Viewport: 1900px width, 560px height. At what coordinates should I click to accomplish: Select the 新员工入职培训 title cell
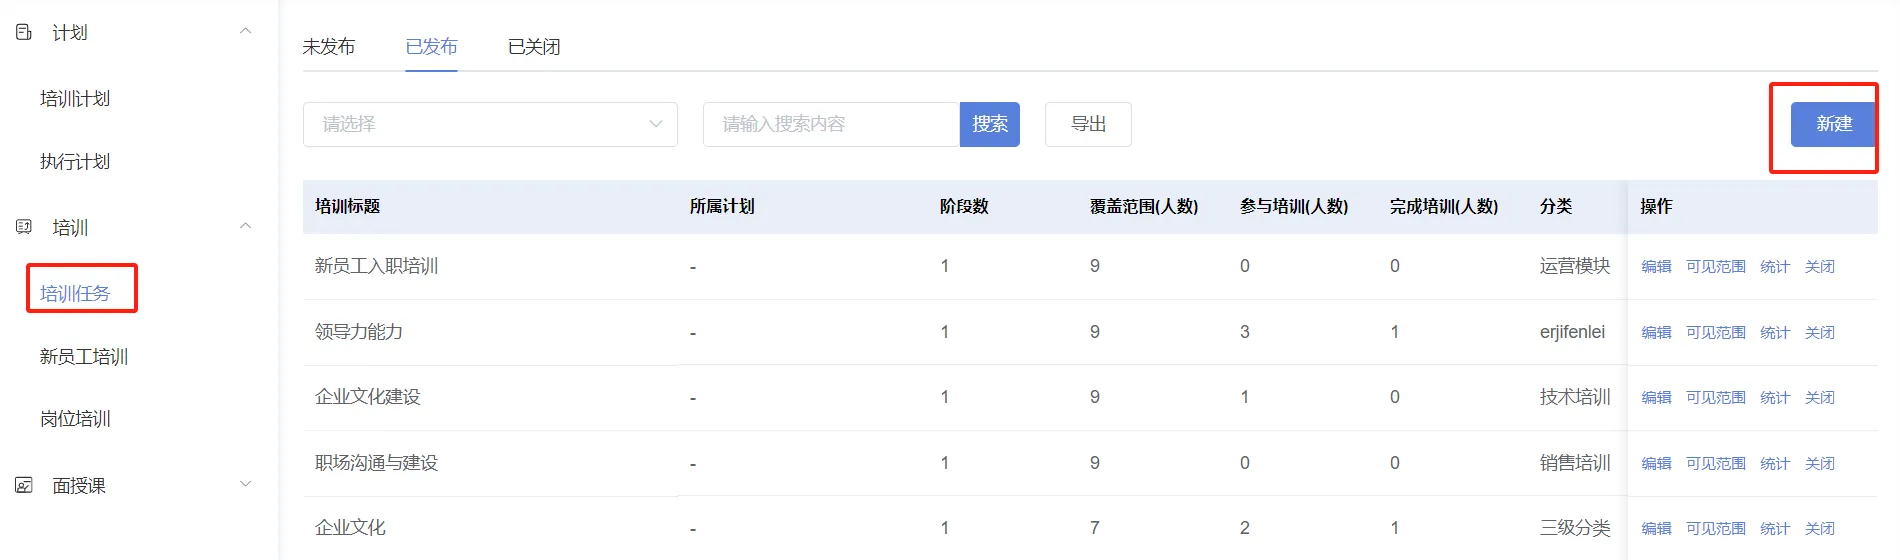(x=377, y=266)
